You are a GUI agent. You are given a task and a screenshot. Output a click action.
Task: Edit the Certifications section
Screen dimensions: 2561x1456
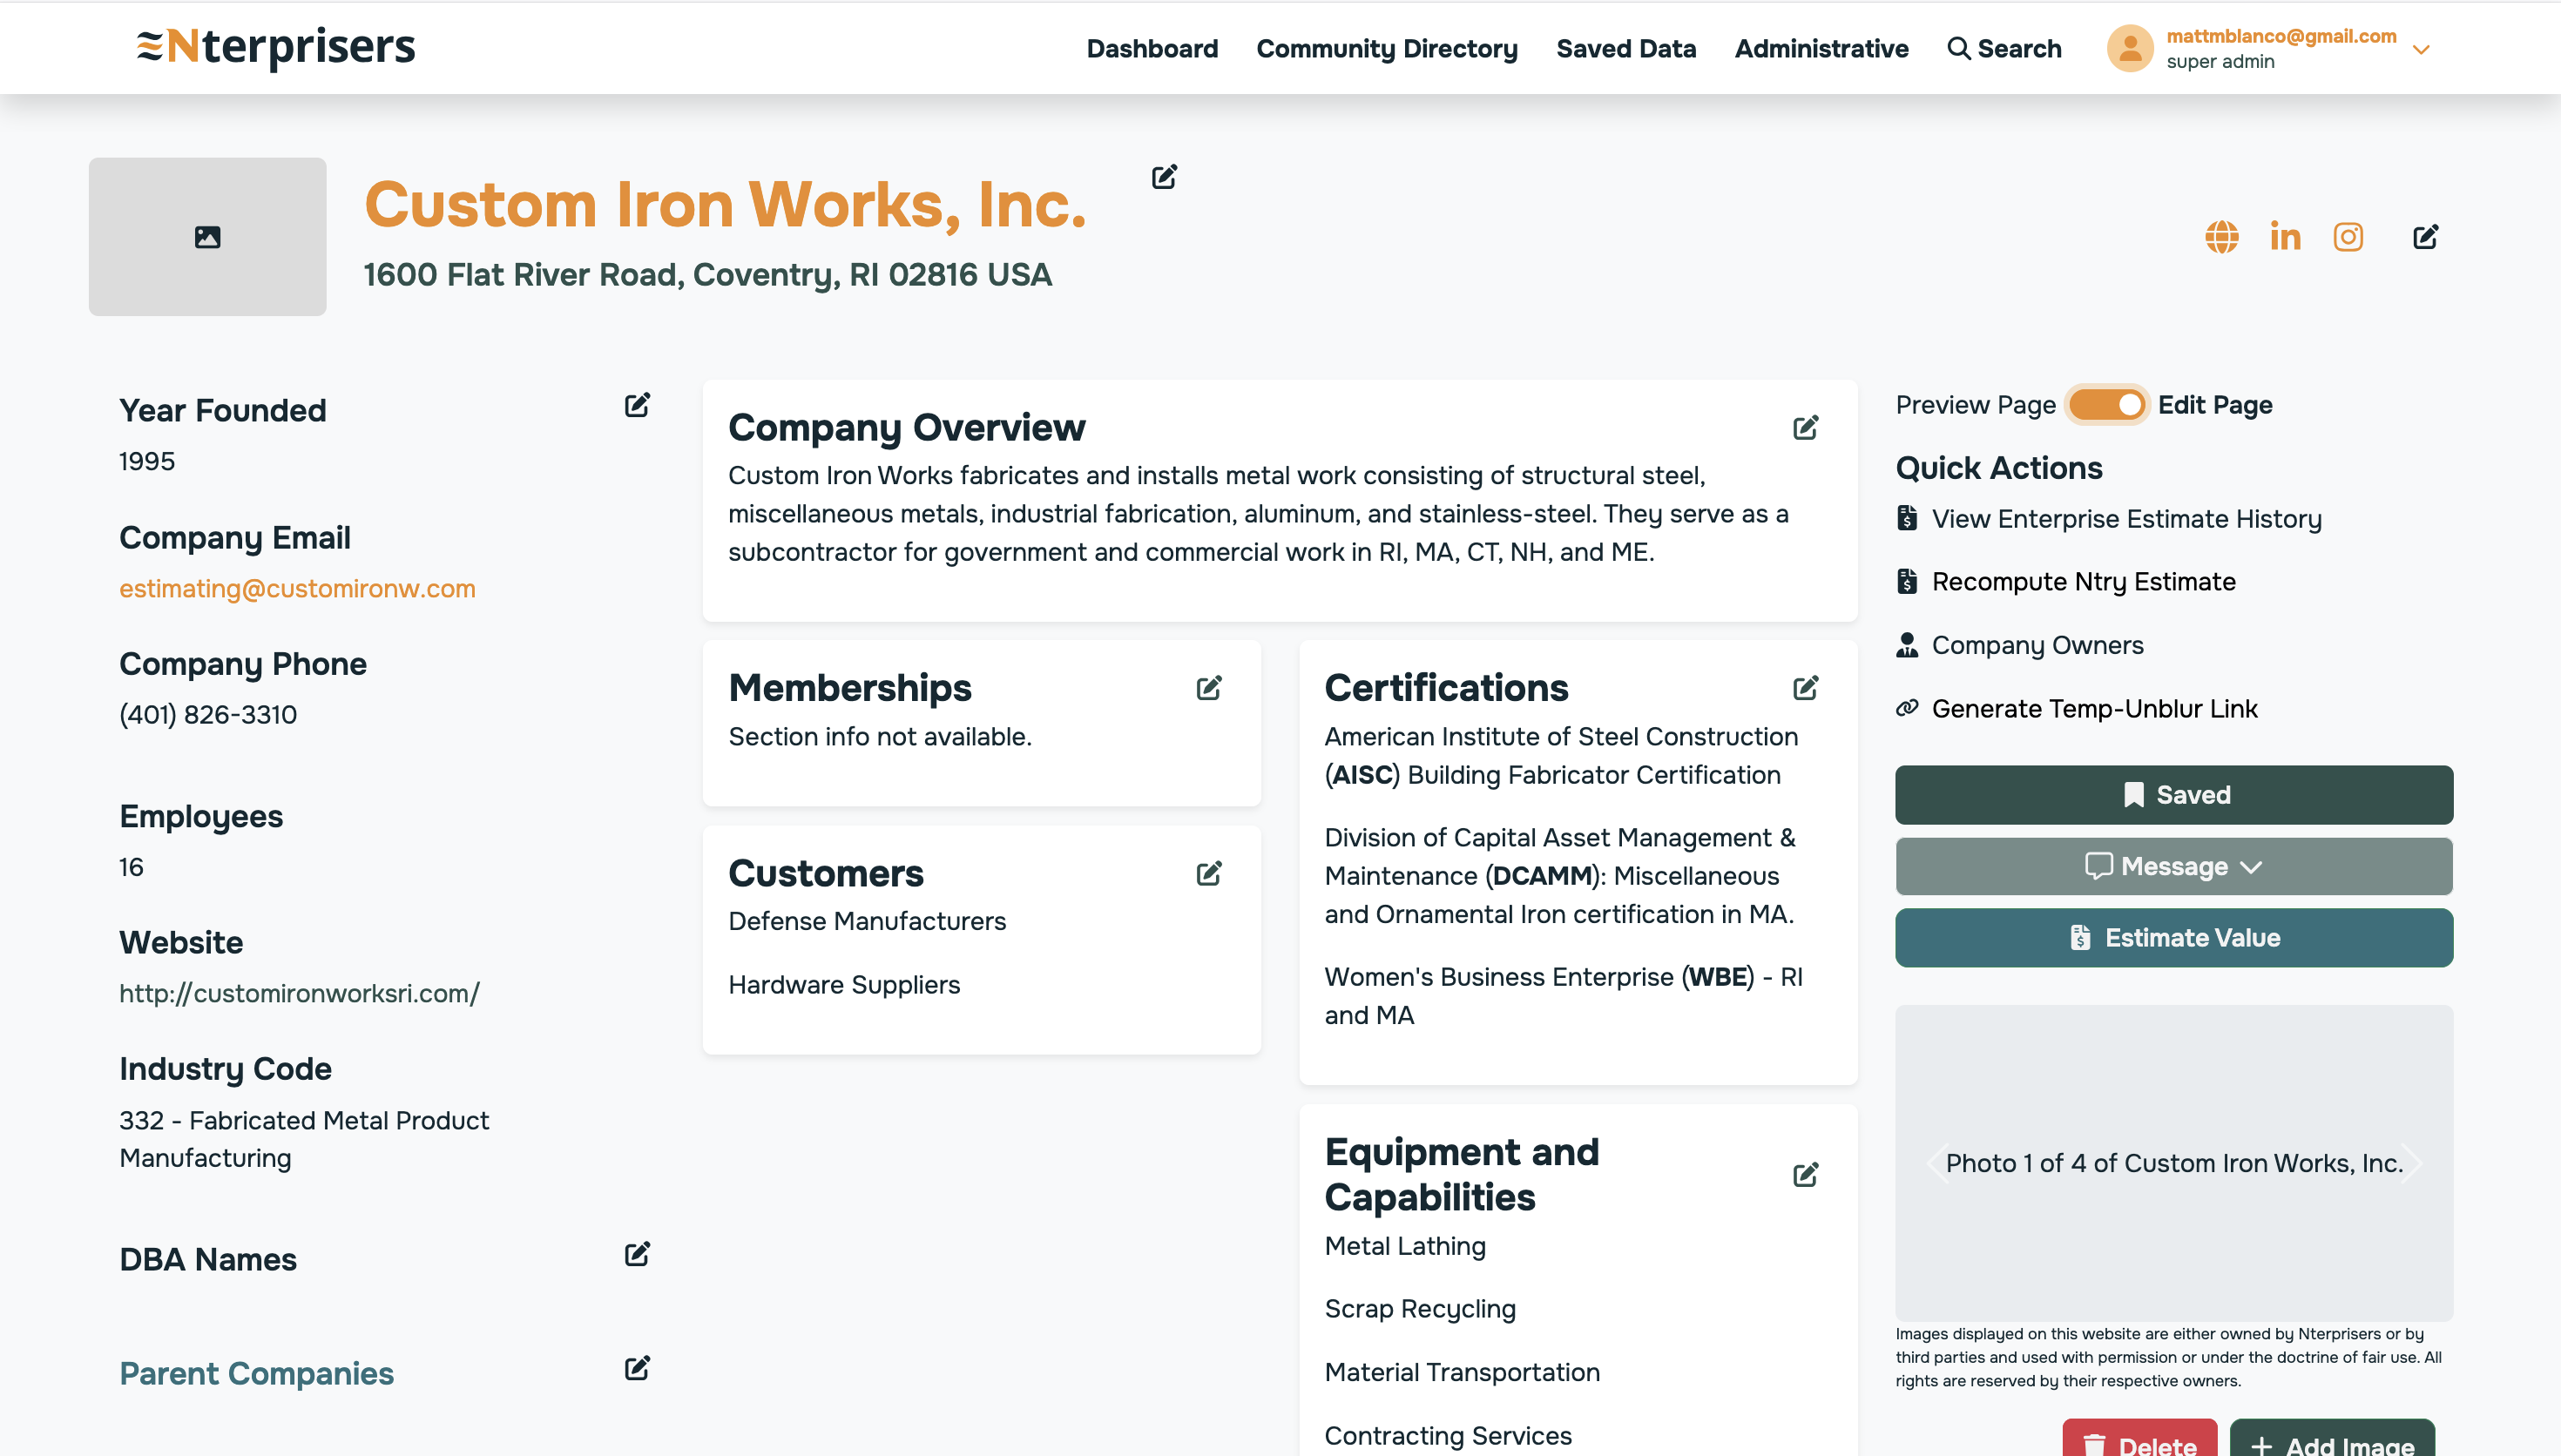1805,688
